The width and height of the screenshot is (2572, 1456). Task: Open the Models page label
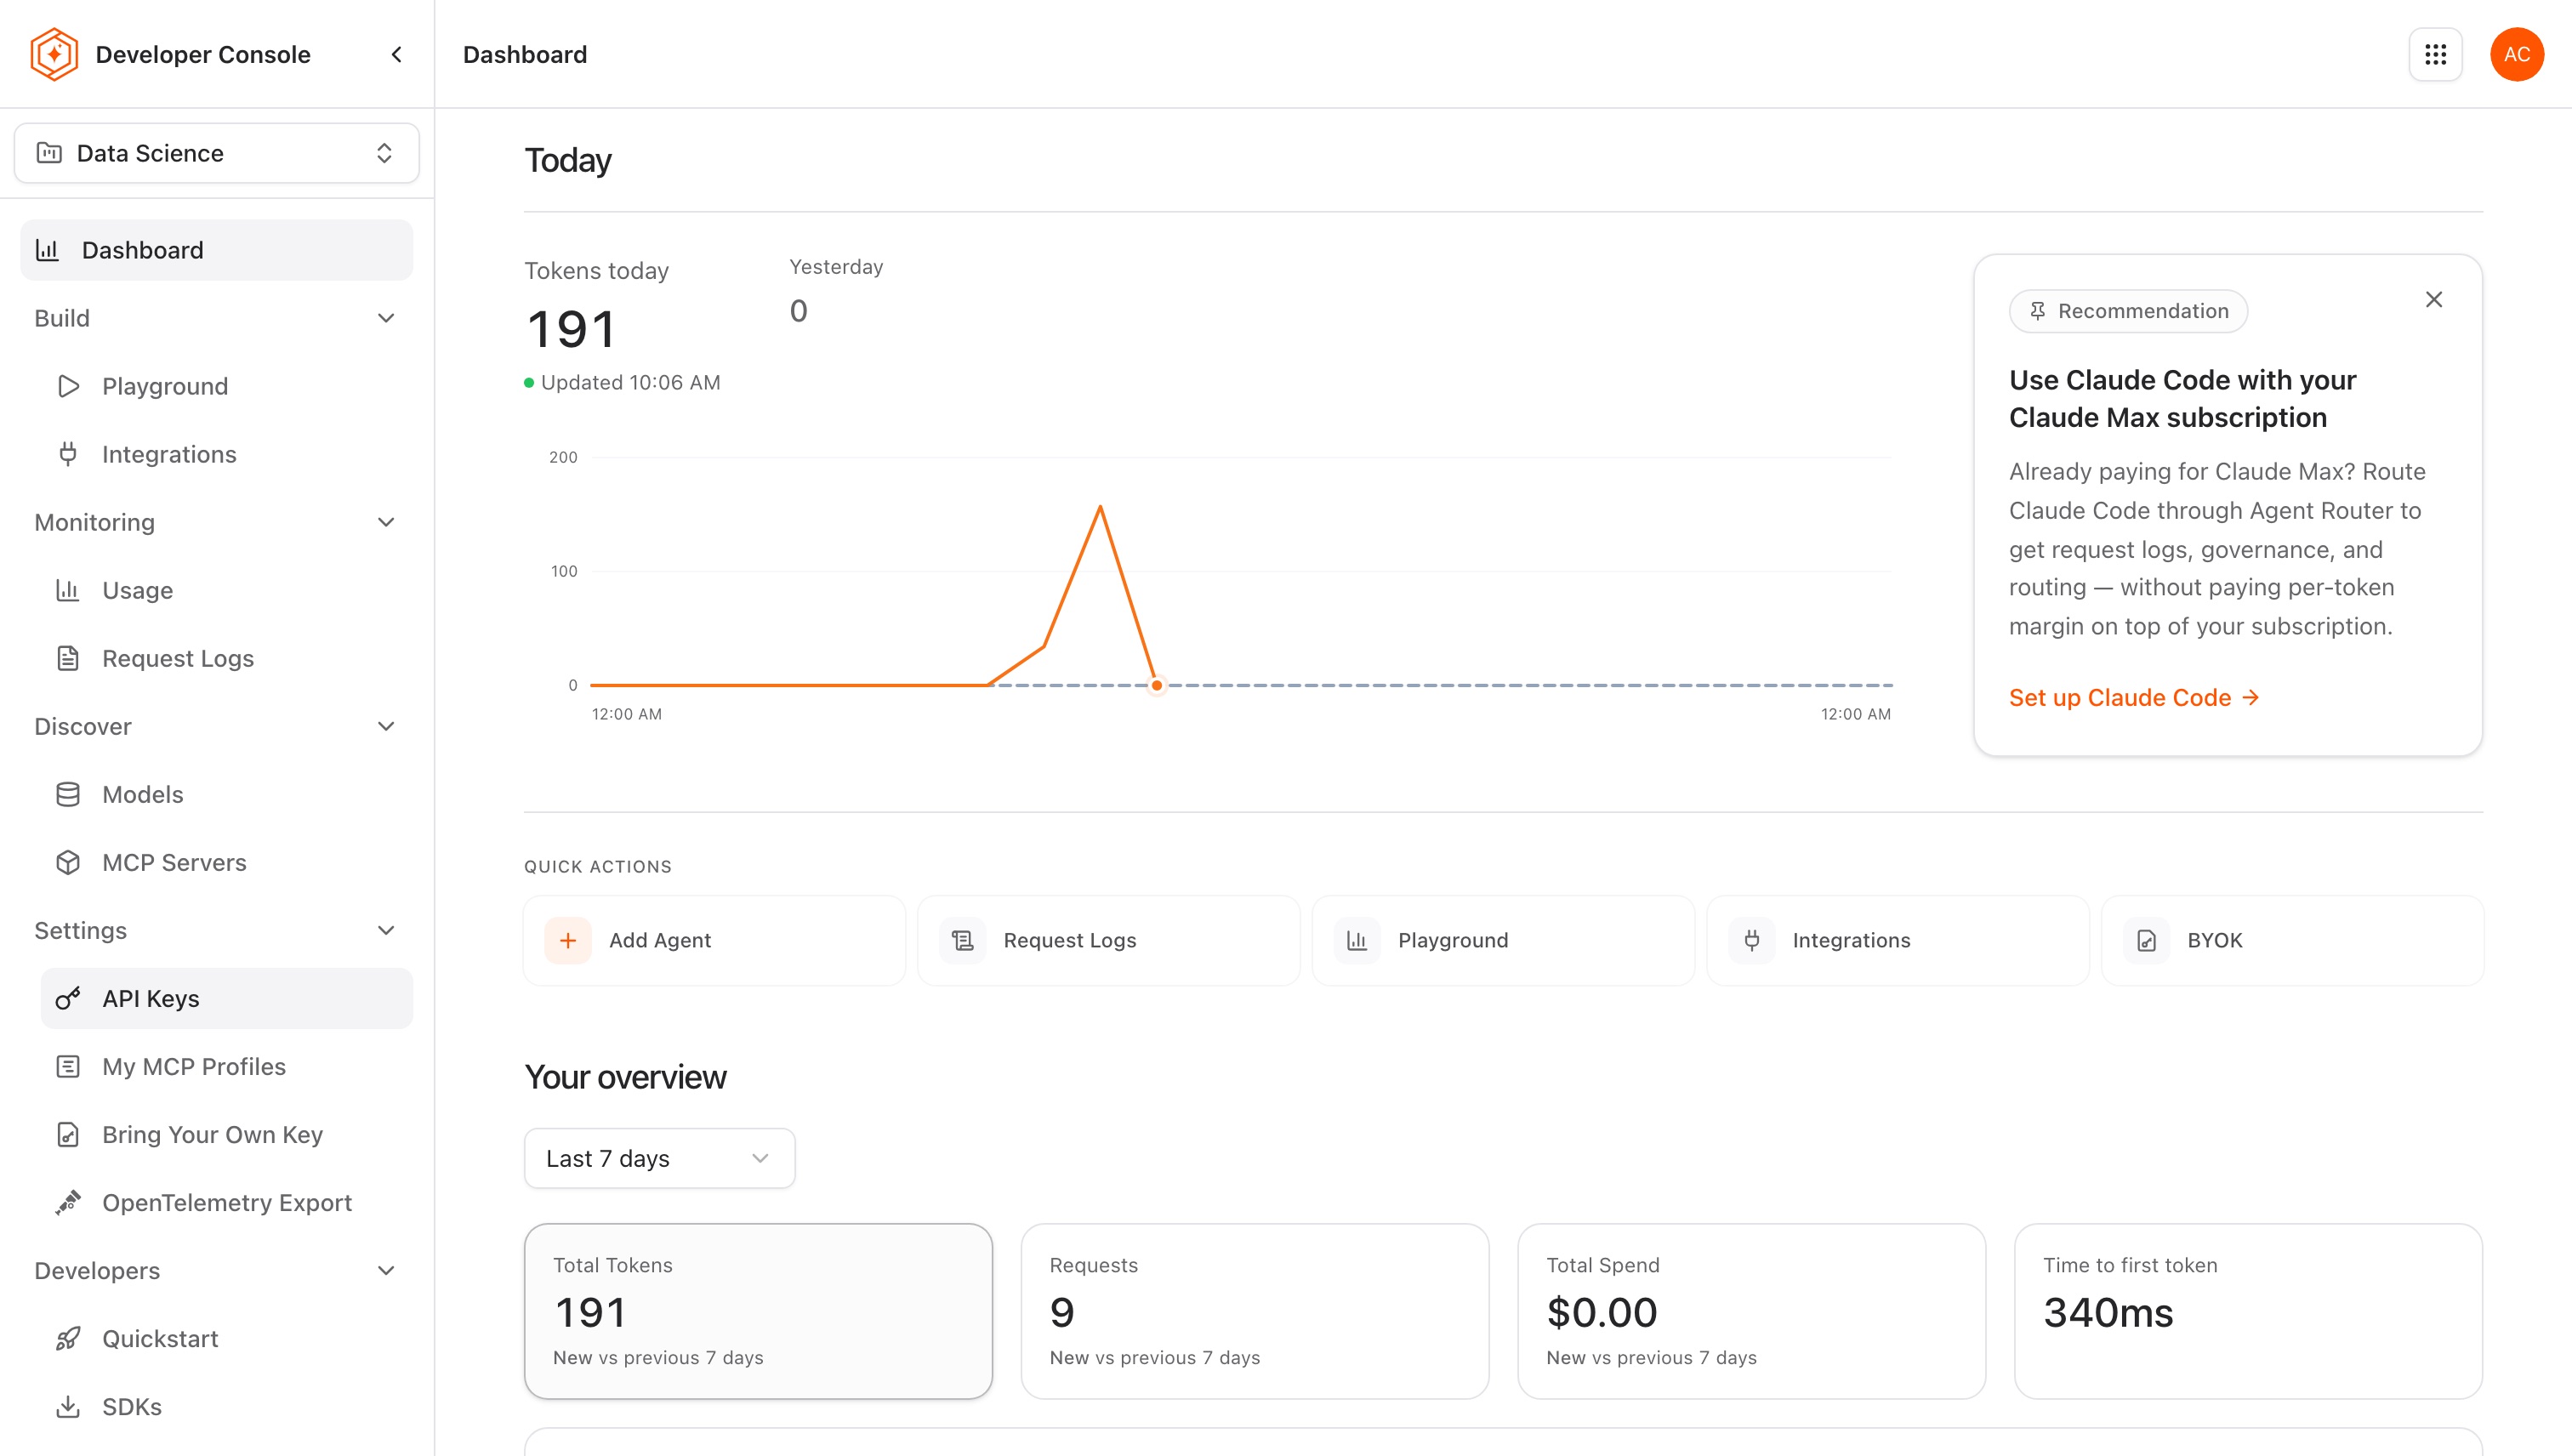coord(143,794)
